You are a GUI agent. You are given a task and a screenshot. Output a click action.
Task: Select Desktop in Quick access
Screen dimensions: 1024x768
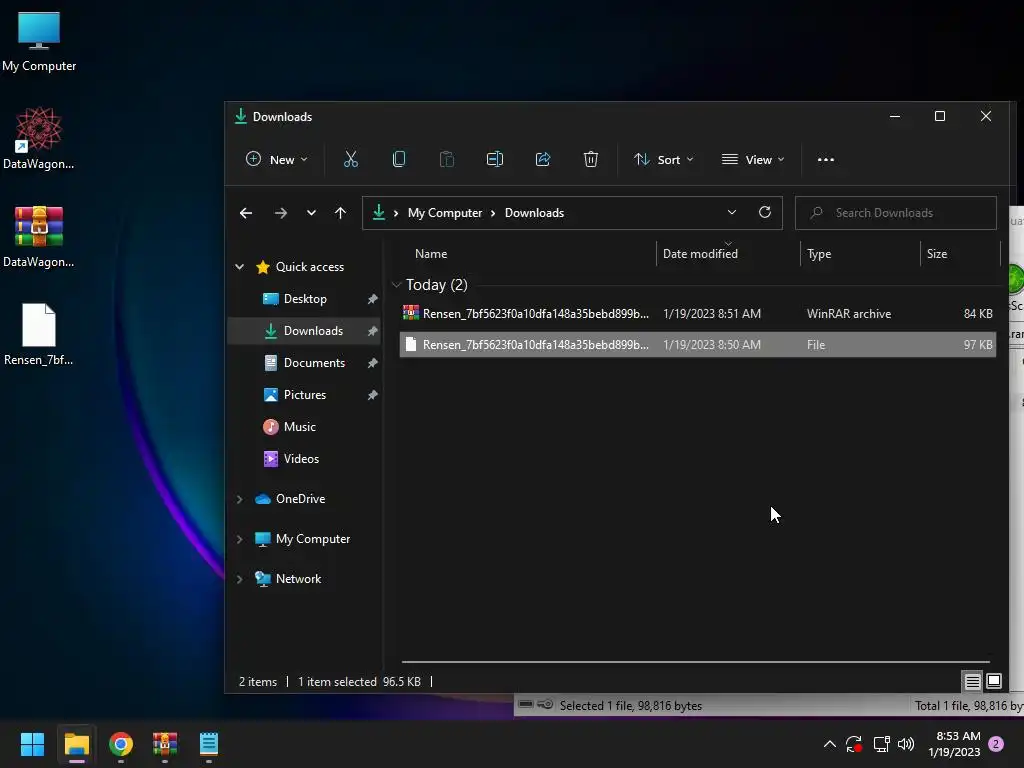click(305, 298)
